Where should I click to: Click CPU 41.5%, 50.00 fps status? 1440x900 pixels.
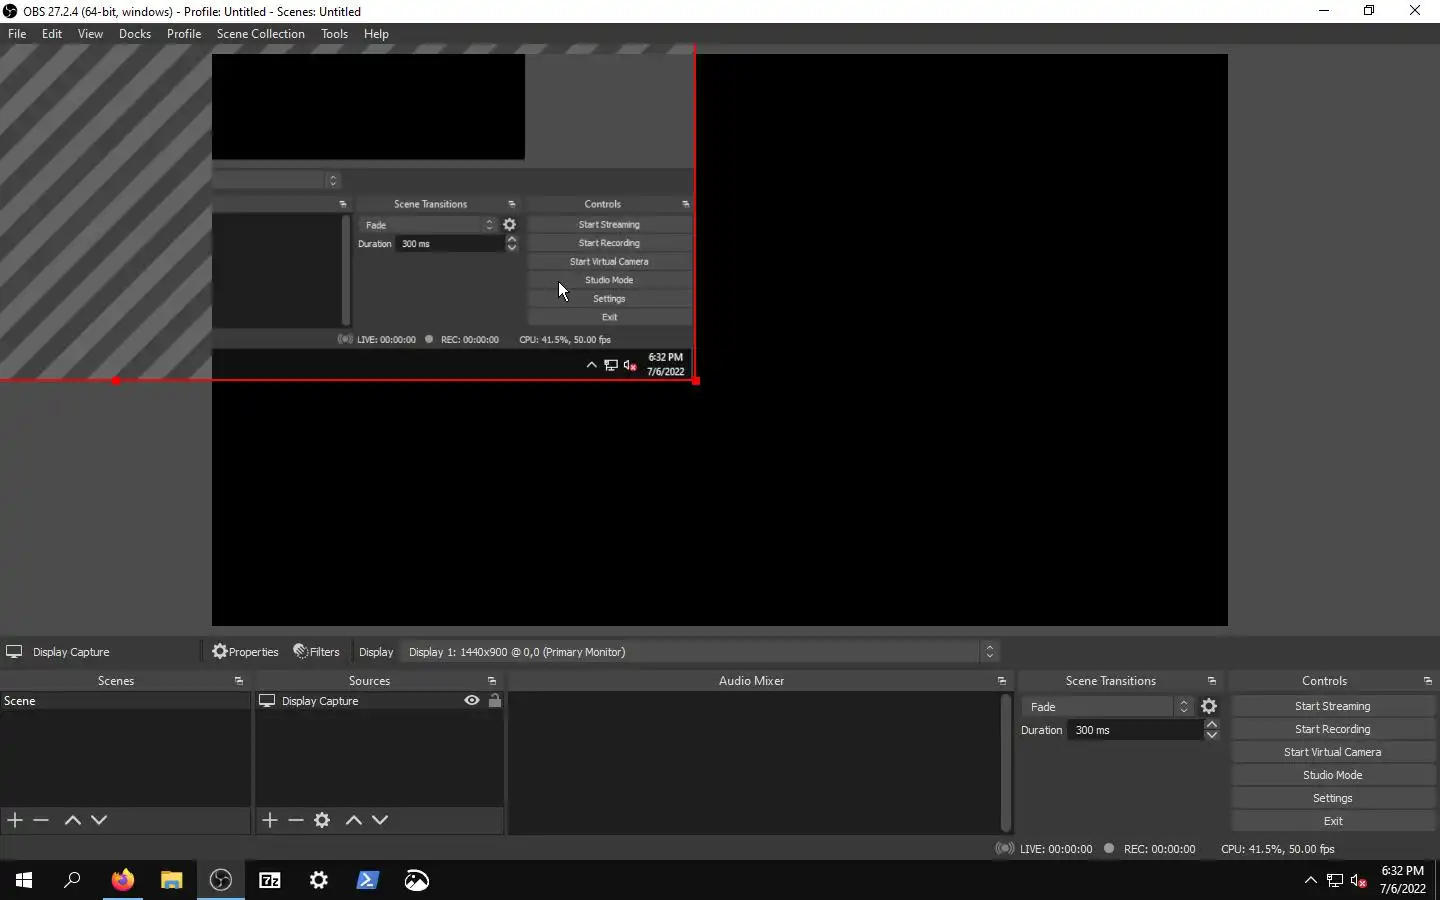click(1278, 849)
